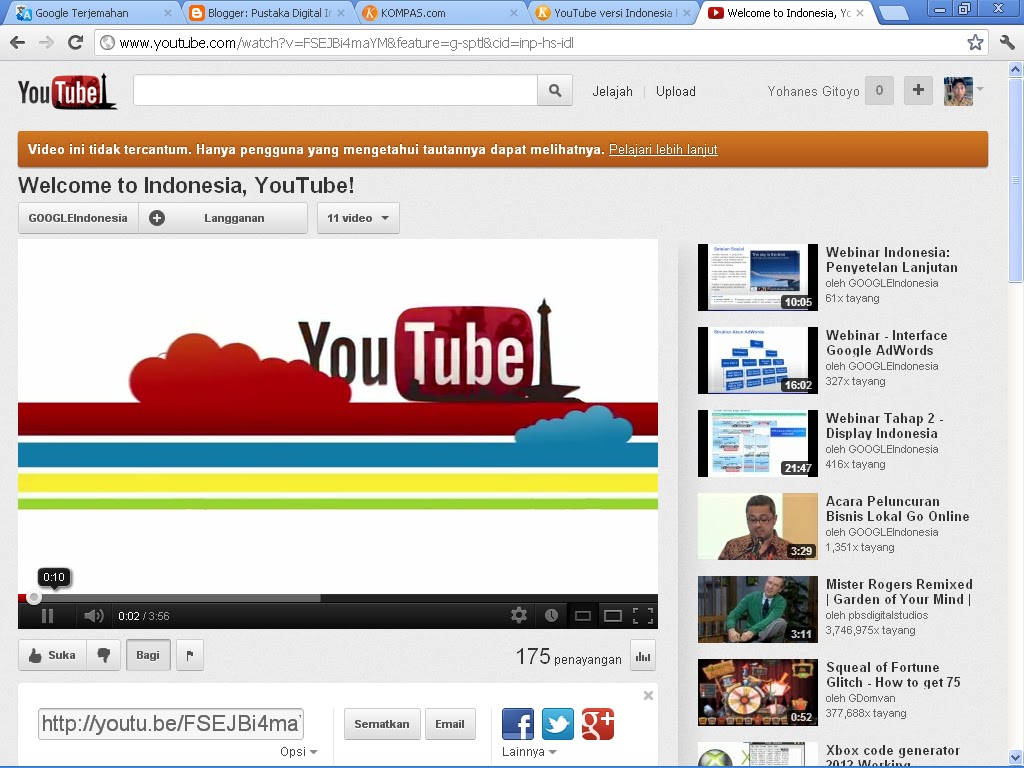Open Xbox code generator video title
Viewport: 1024px width, 768px height.
(x=893, y=756)
